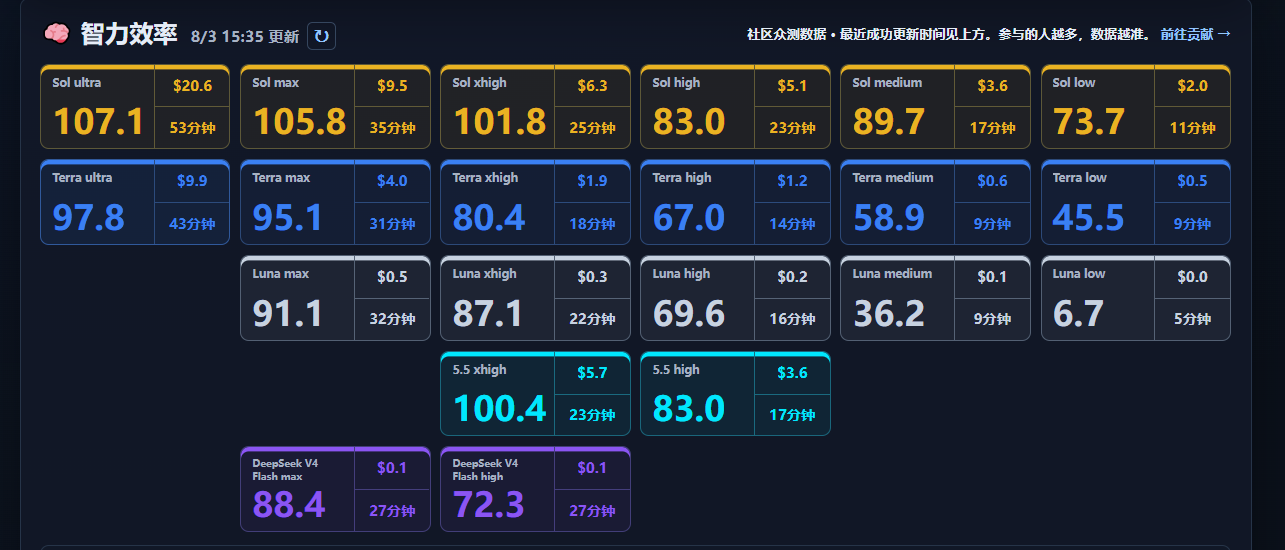
Task: Click DeepSeek V4 Flash high card
Action: point(535,489)
